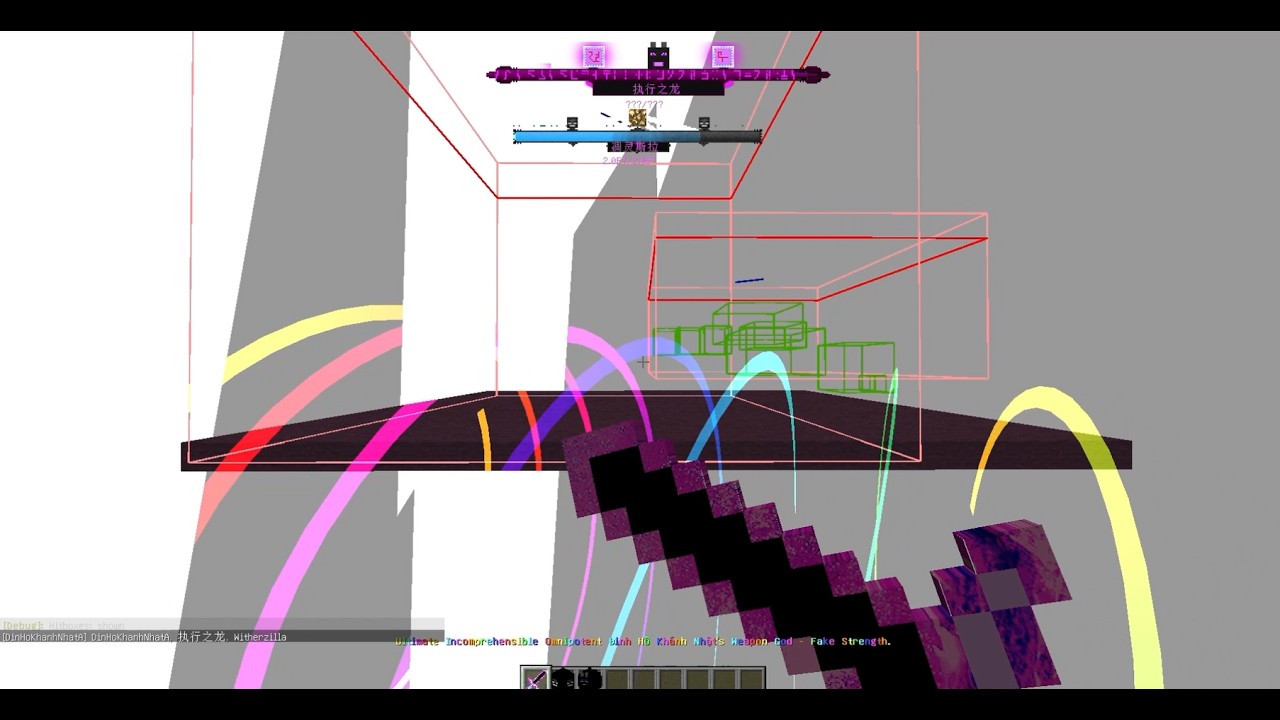Select the second hotbar slot item
1280x720 pixels.
563,679
